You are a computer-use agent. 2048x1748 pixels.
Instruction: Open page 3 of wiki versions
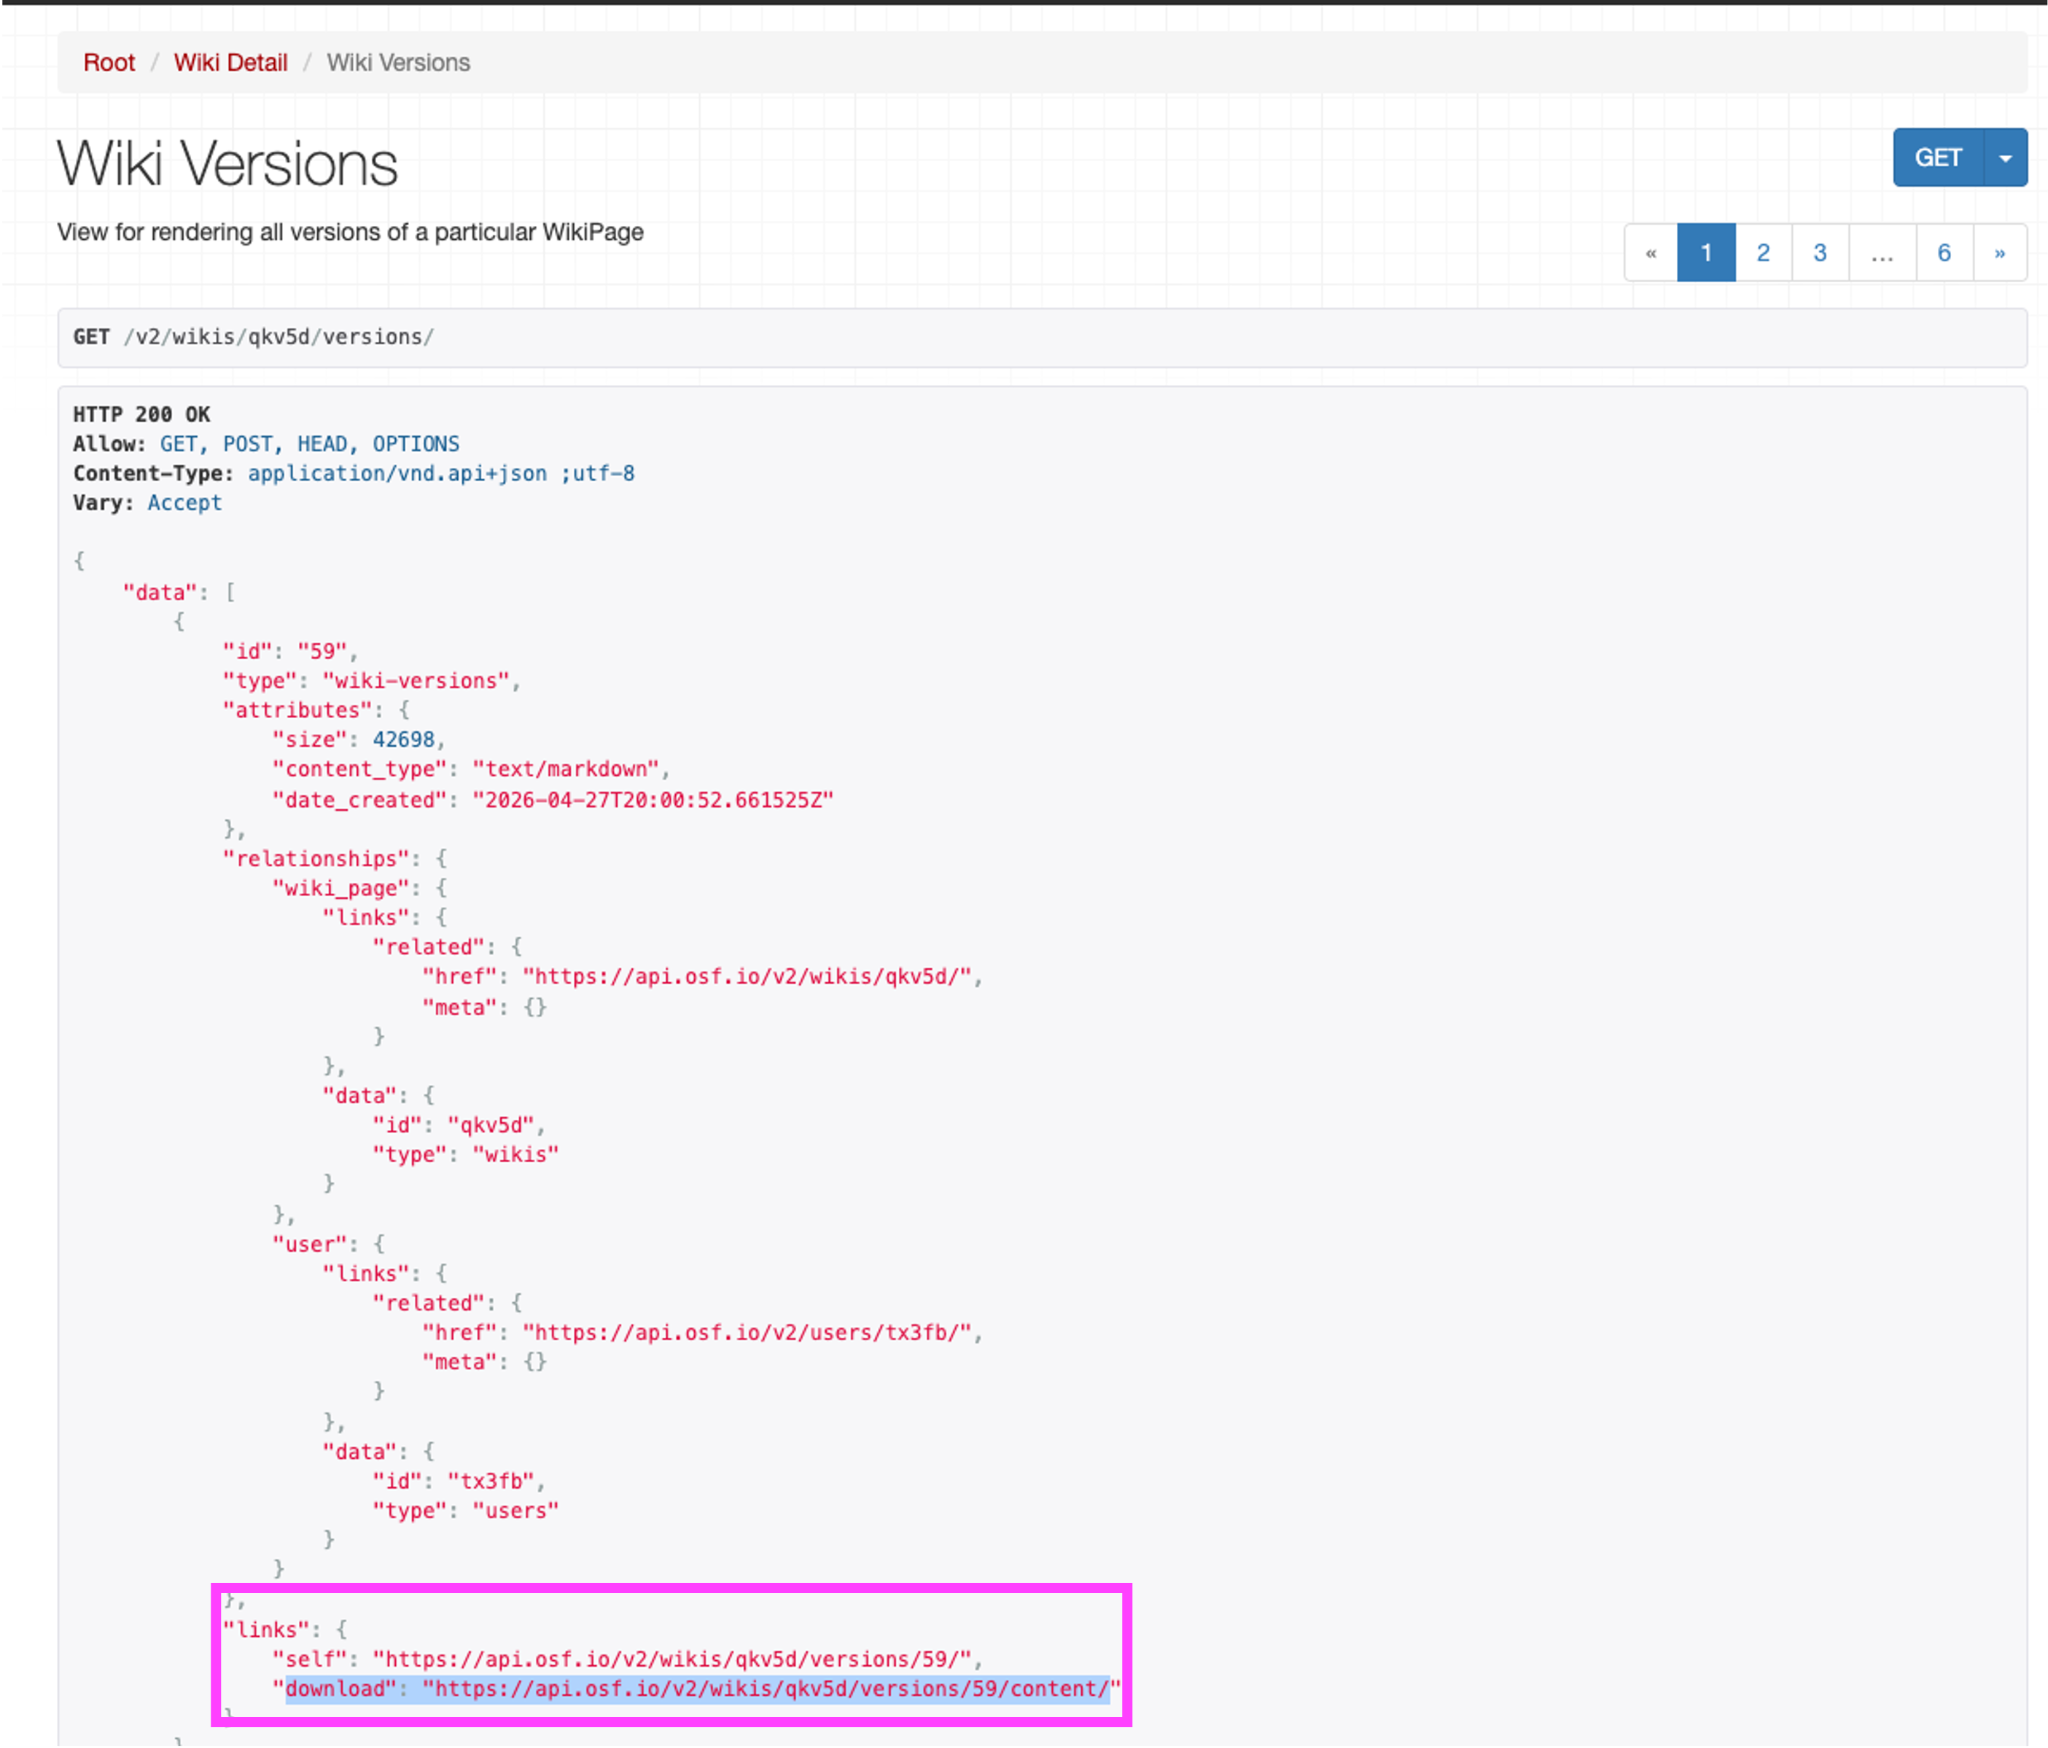pos(1820,253)
